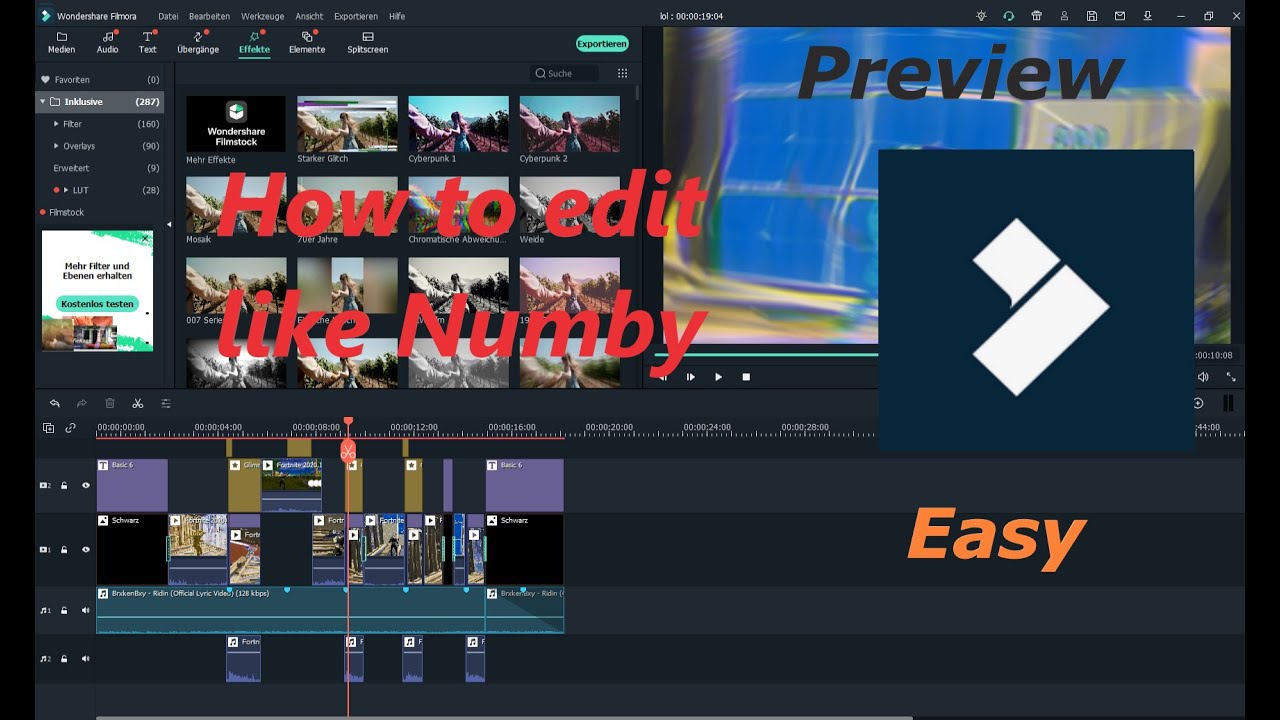Click the Suche search field
This screenshot has width=1280, height=720.
565,73
